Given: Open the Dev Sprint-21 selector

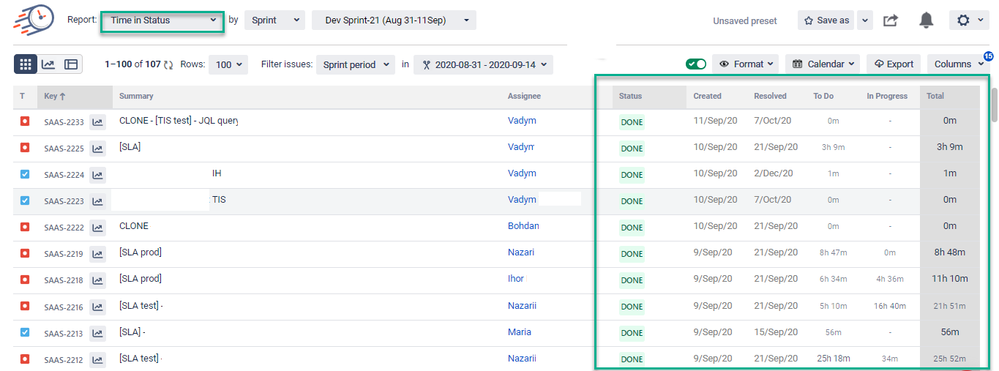Looking at the screenshot, I should 394,20.
